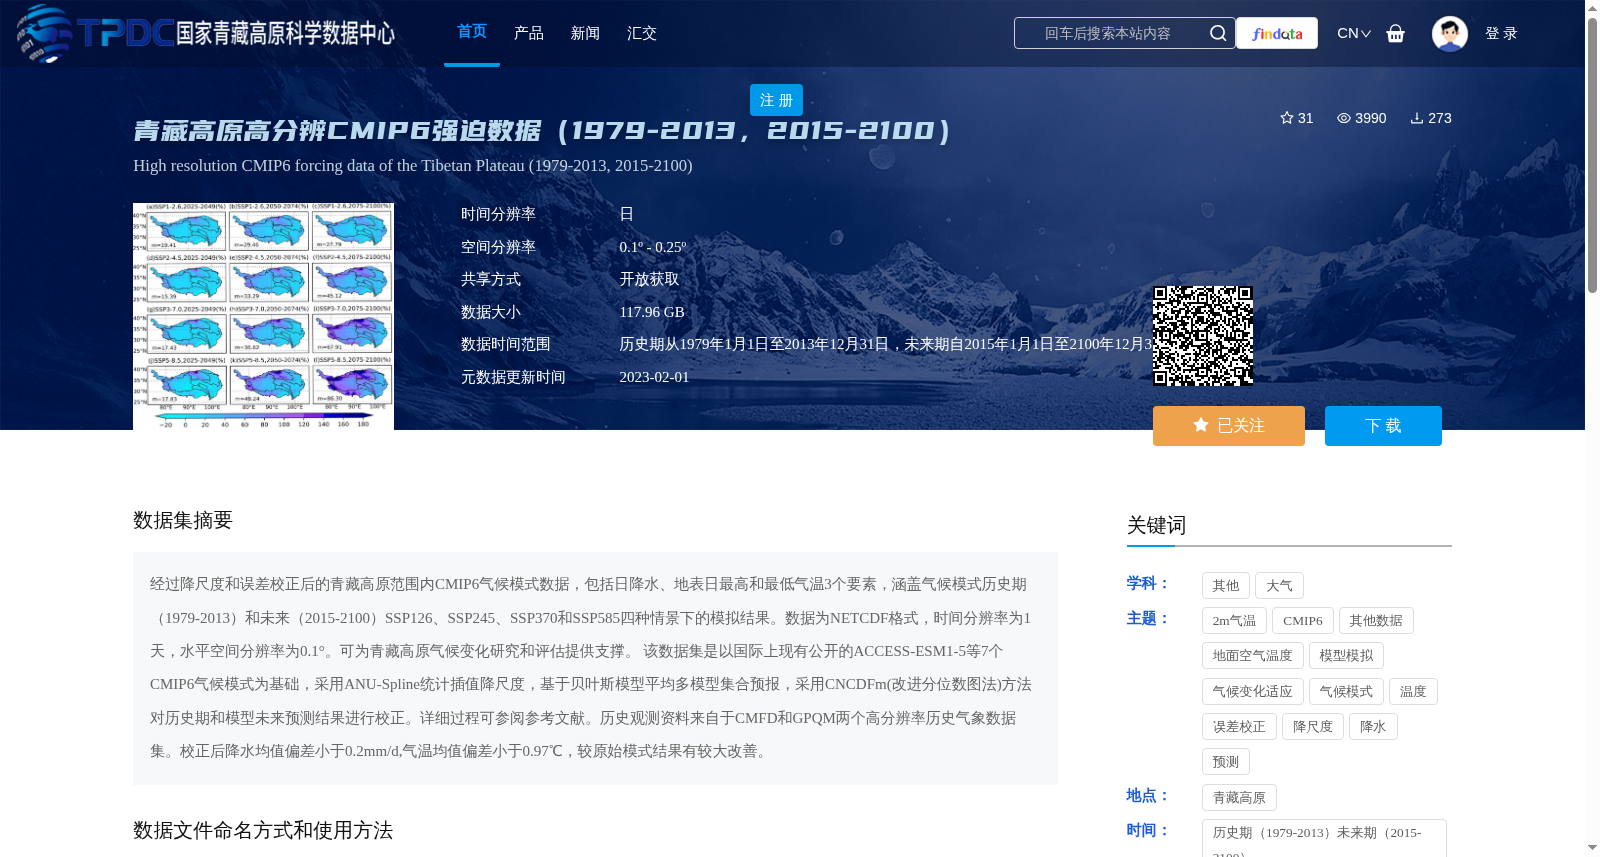Select the 模型模拟 keyword tag

point(1346,656)
